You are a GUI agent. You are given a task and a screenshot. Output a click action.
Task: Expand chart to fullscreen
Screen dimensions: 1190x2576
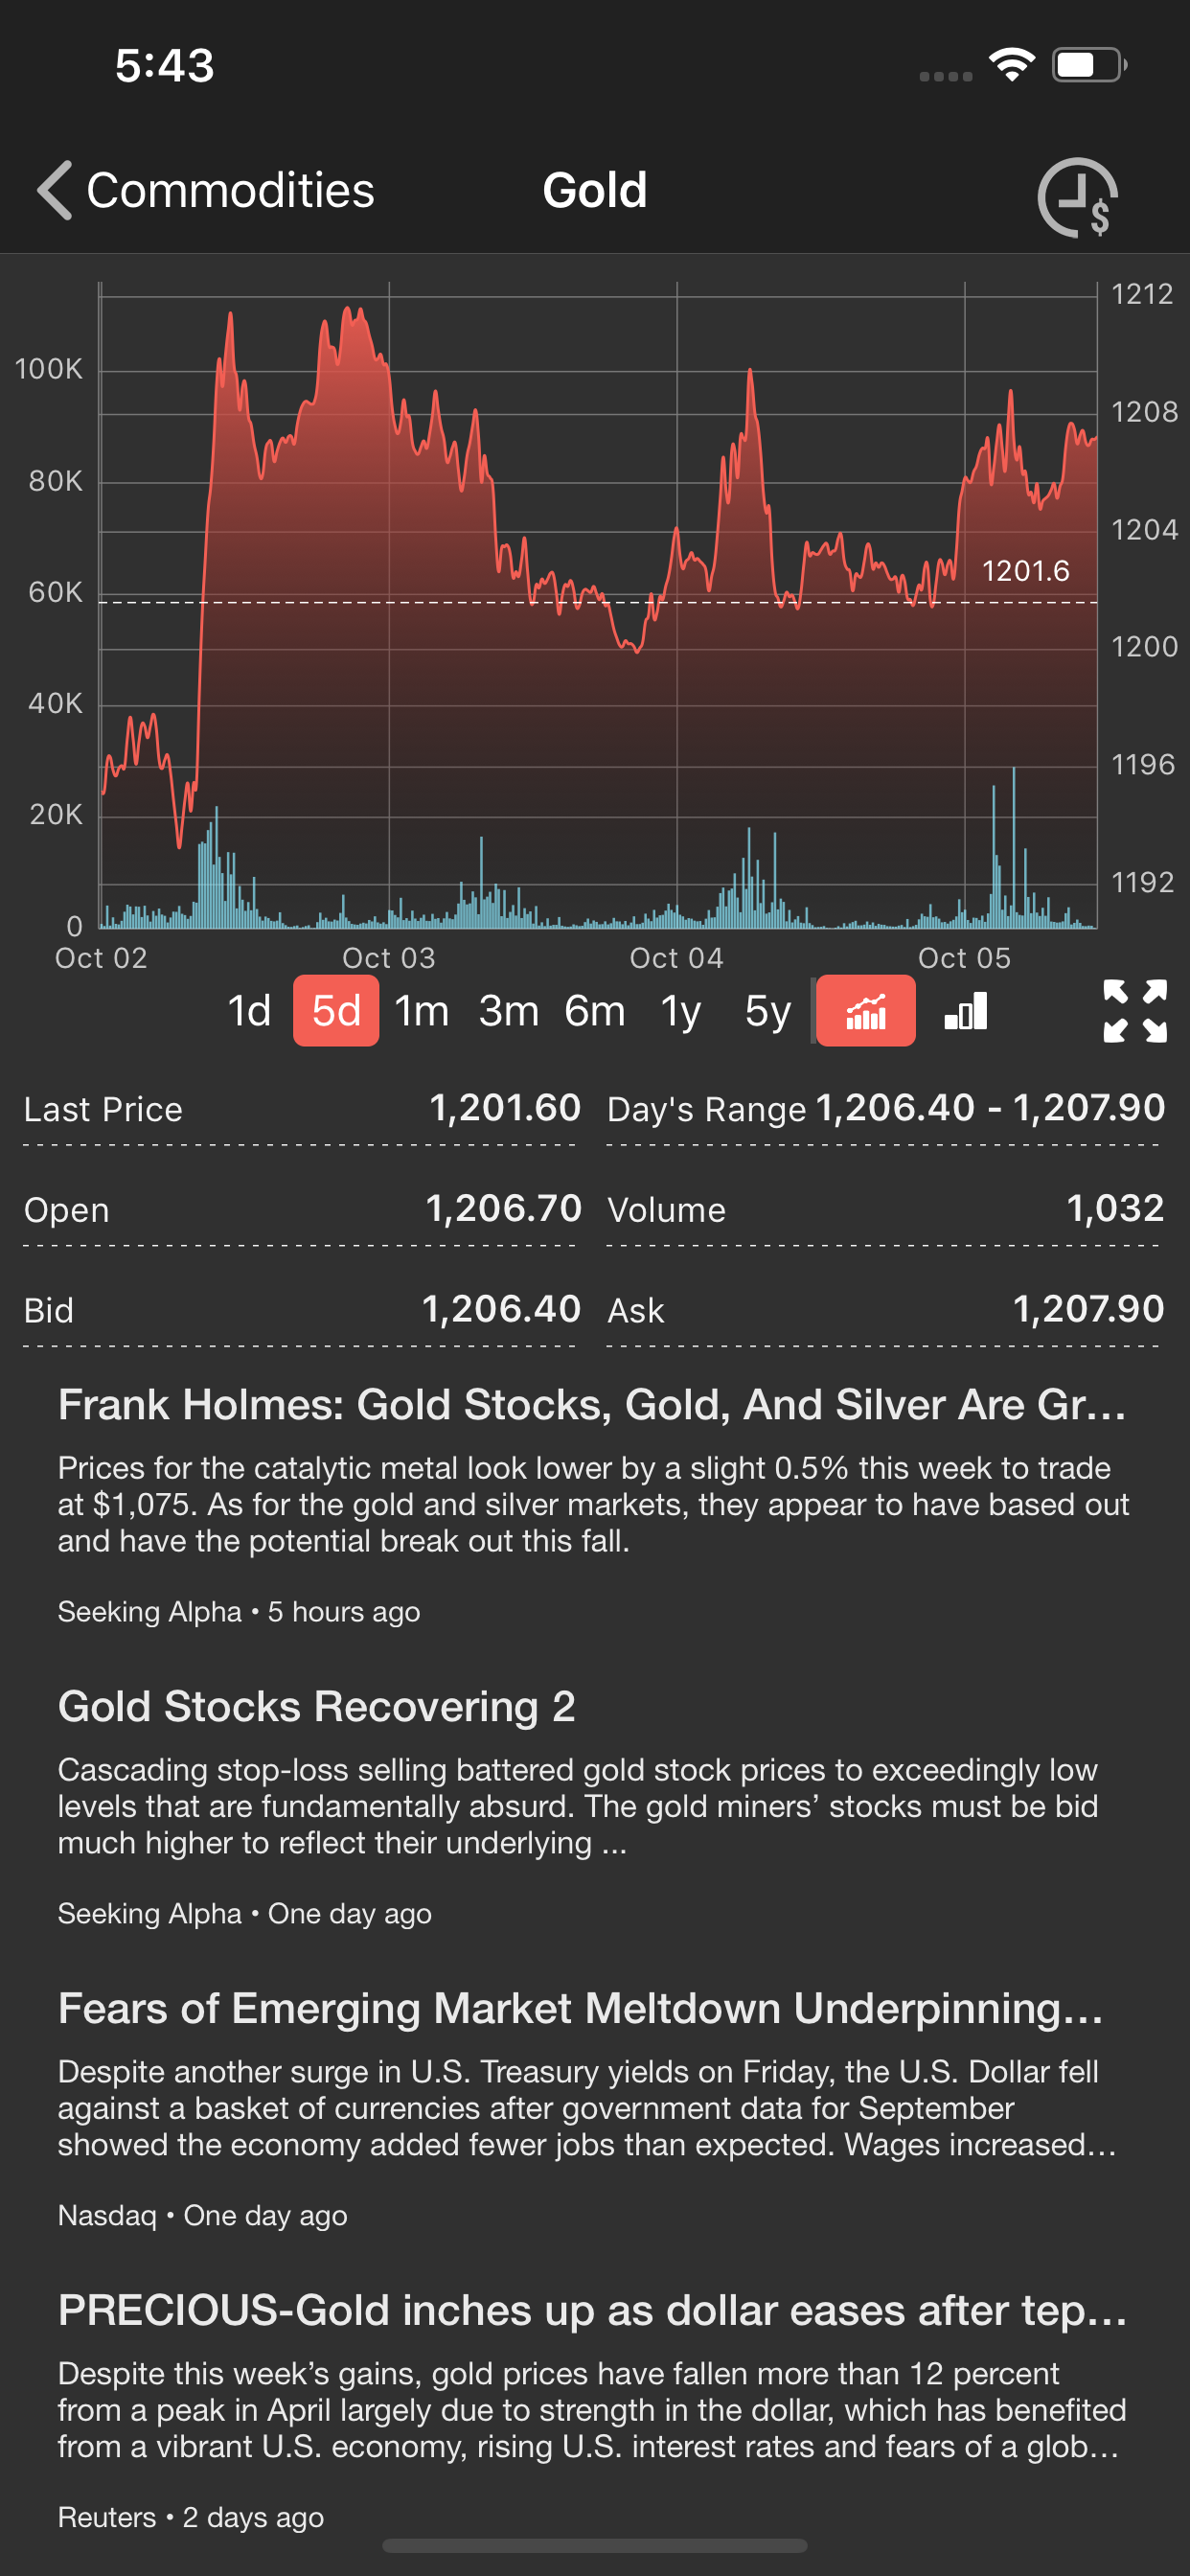tap(1134, 1011)
